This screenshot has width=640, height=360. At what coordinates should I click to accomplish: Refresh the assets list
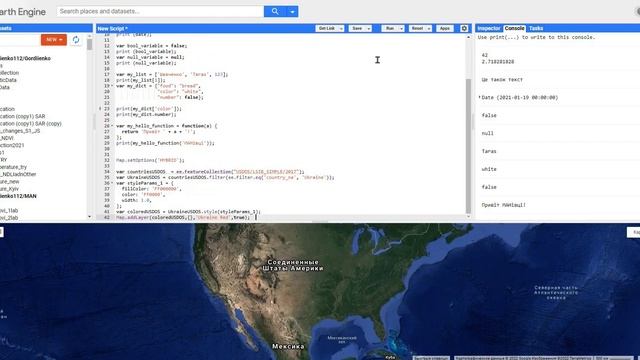tap(76, 40)
